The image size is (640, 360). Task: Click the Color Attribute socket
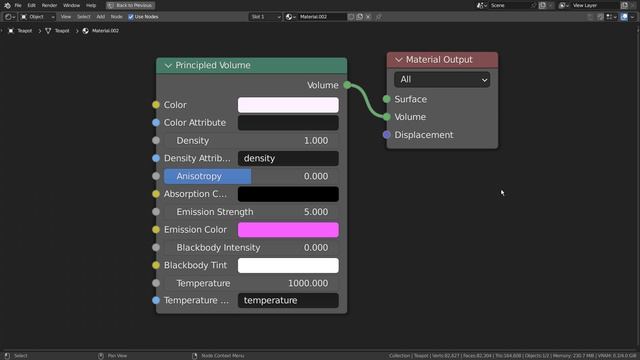pyautogui.click(x=156, y=122)
